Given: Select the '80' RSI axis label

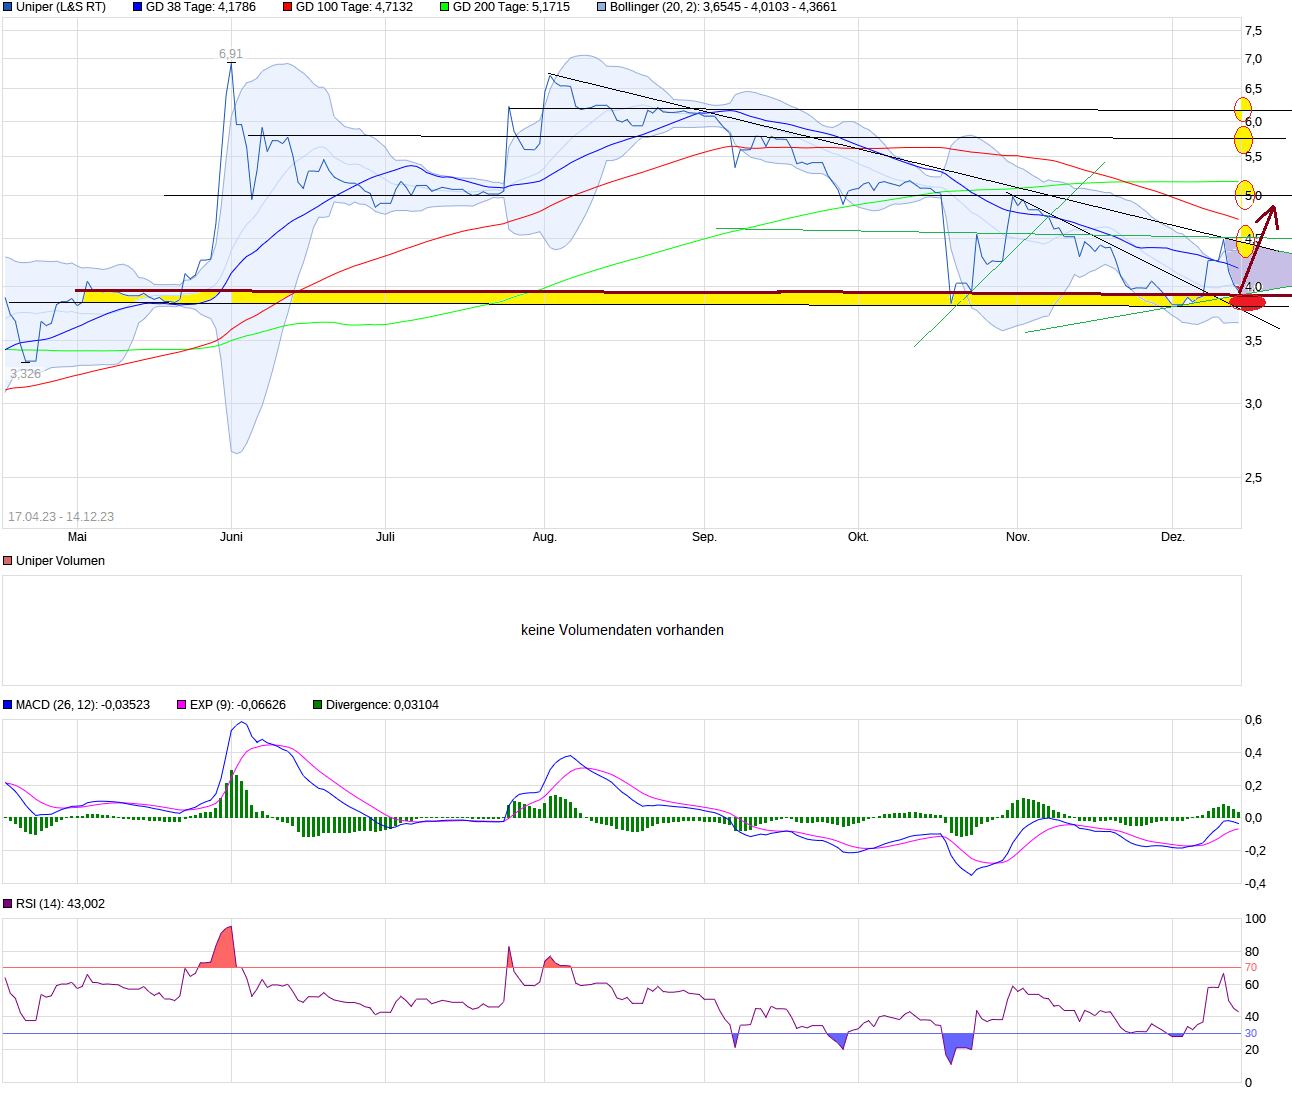Looking at the screenshot, I should 1251,952.
